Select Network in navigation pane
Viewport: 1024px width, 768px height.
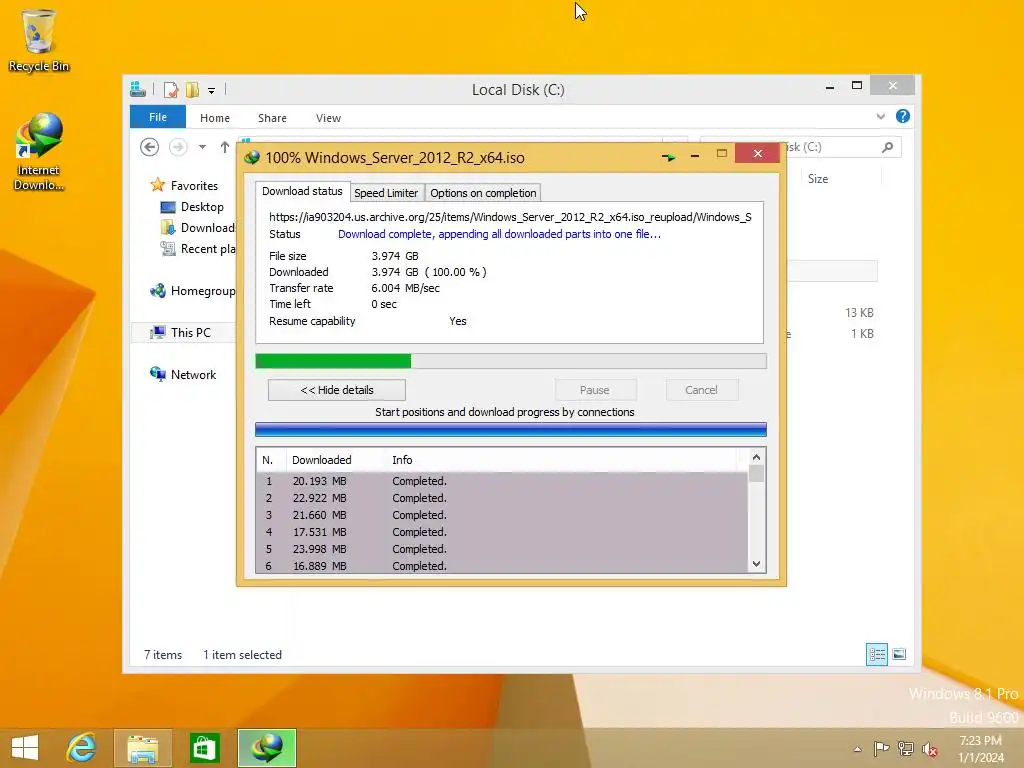click(x=184, y=375)
